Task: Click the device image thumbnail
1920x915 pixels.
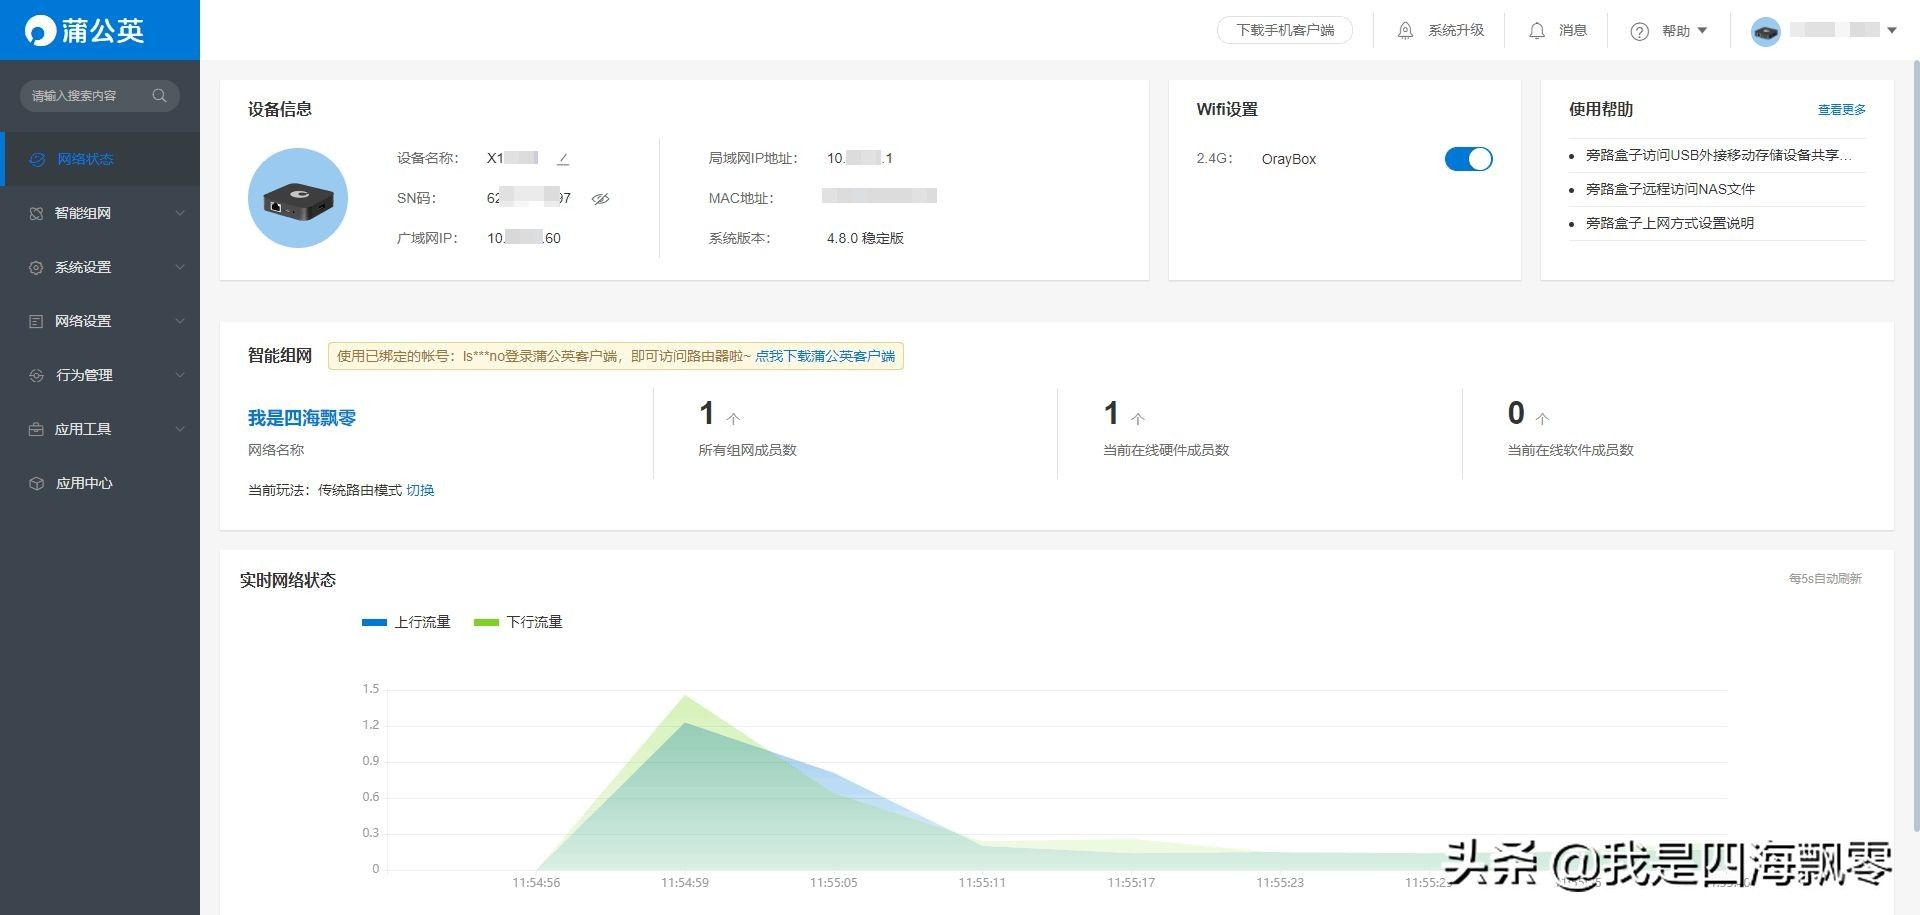Action: tap(298, 198)
